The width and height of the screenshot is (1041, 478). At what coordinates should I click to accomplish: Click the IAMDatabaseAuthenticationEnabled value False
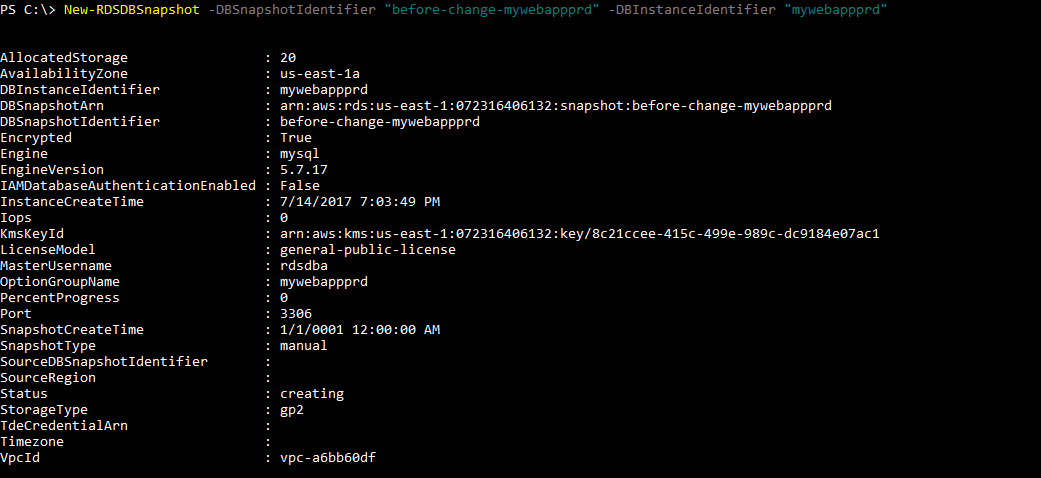pos(300,186)
